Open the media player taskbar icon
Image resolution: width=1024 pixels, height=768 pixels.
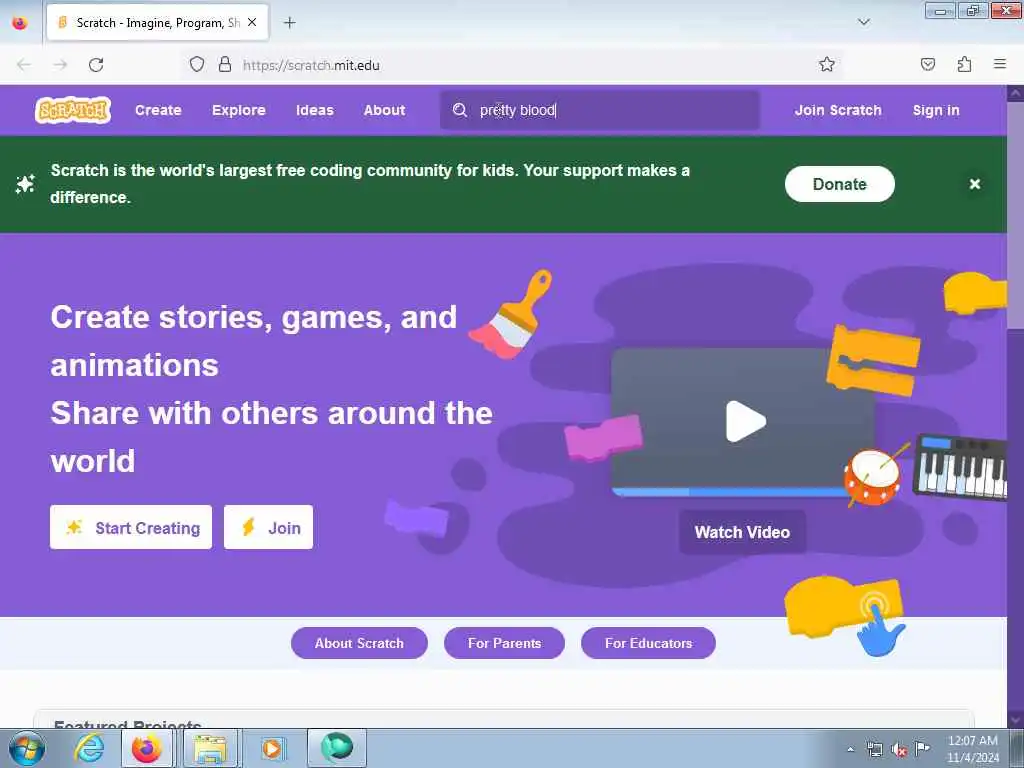[272, 748]
